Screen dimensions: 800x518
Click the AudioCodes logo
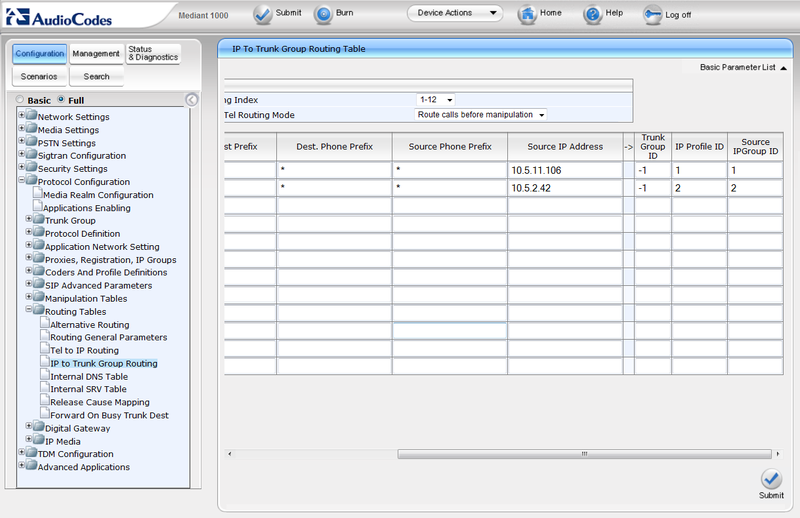72,15
